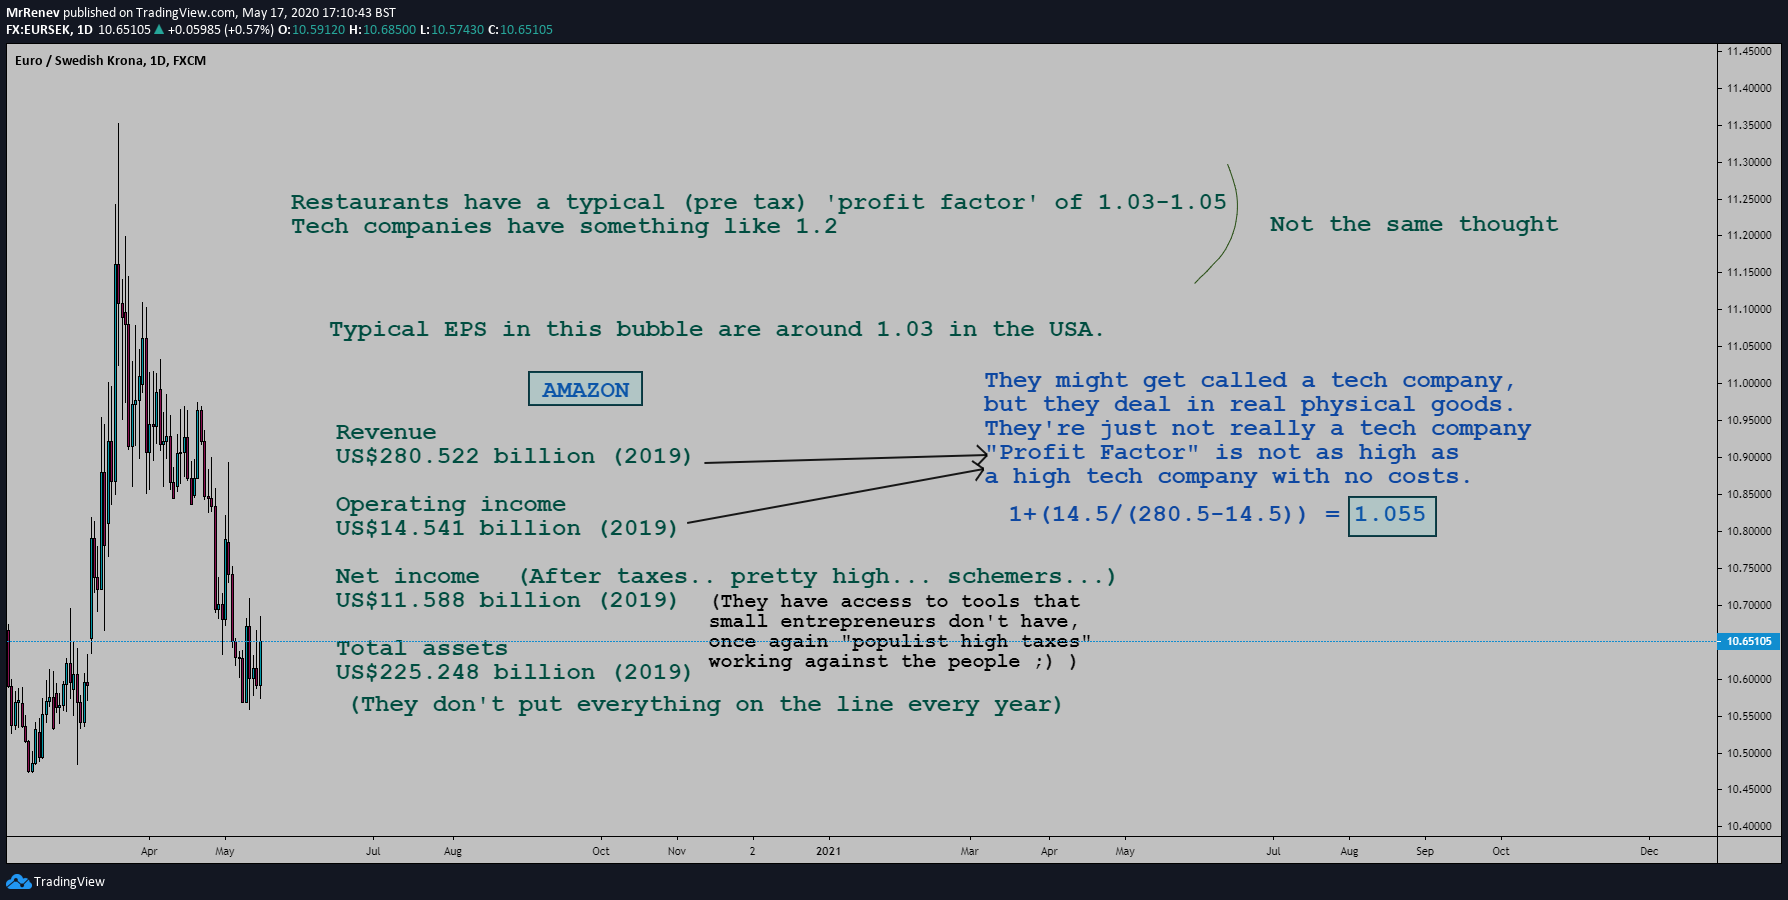Click the 10.40000 price axis label

pyautogui.click(x=1749, y=826)
